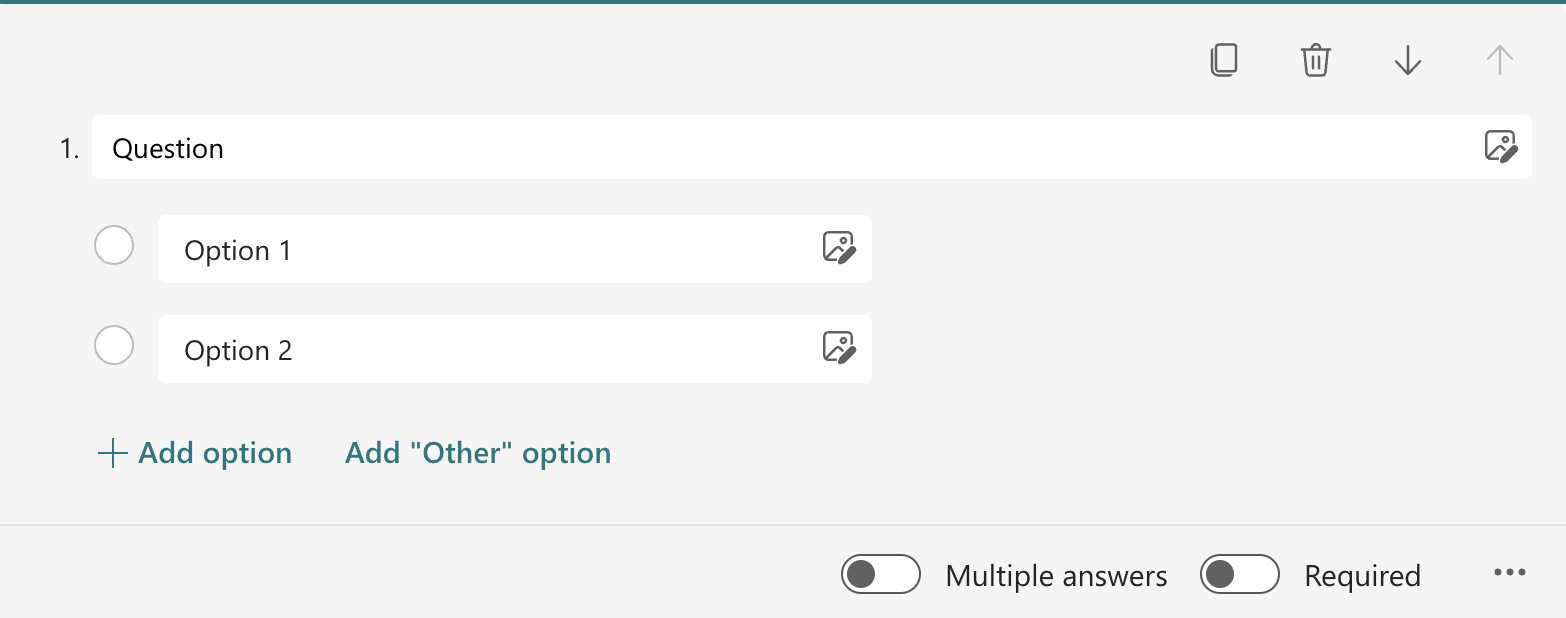
Task: Click the "Multiple answers" text label
Action: pyautogui.click(x=1056, y=576)
